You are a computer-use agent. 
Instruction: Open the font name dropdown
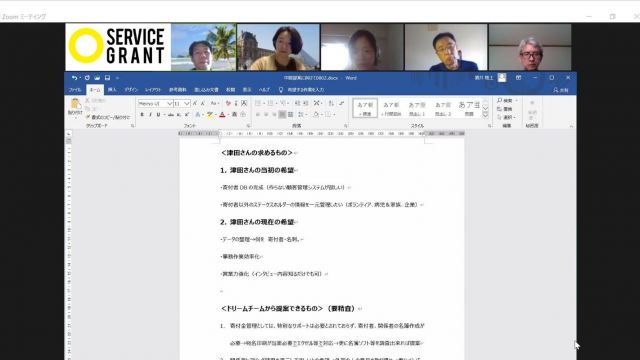pos(169,104)
